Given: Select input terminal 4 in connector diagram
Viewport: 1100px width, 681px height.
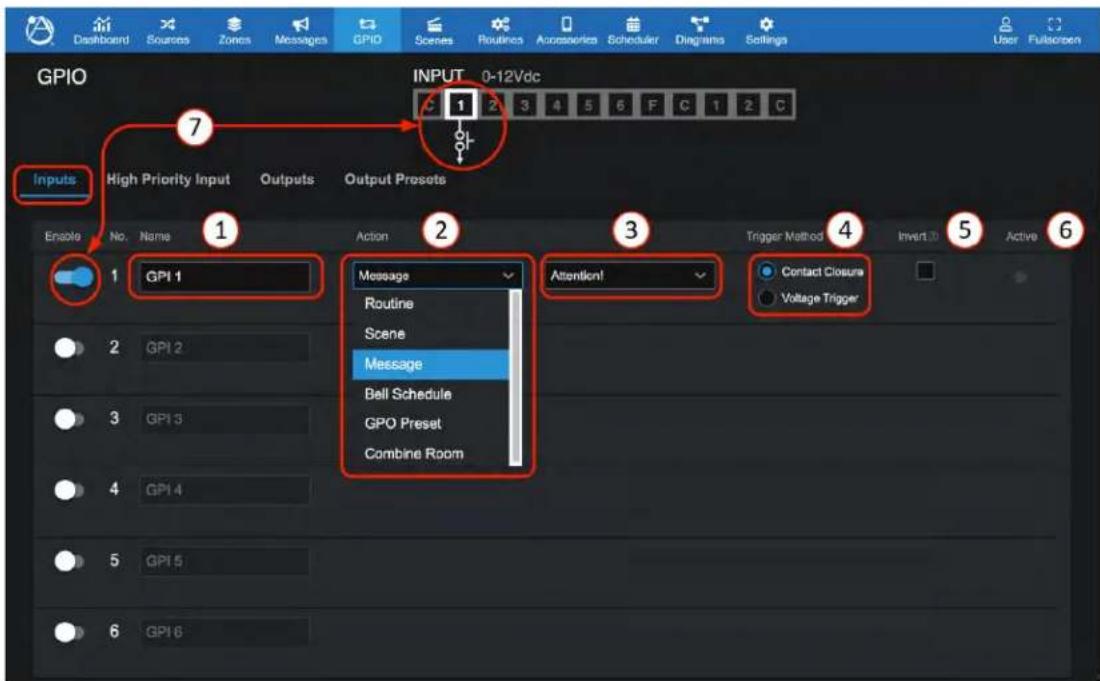Looking at the screenshot, I should [556, 105].
